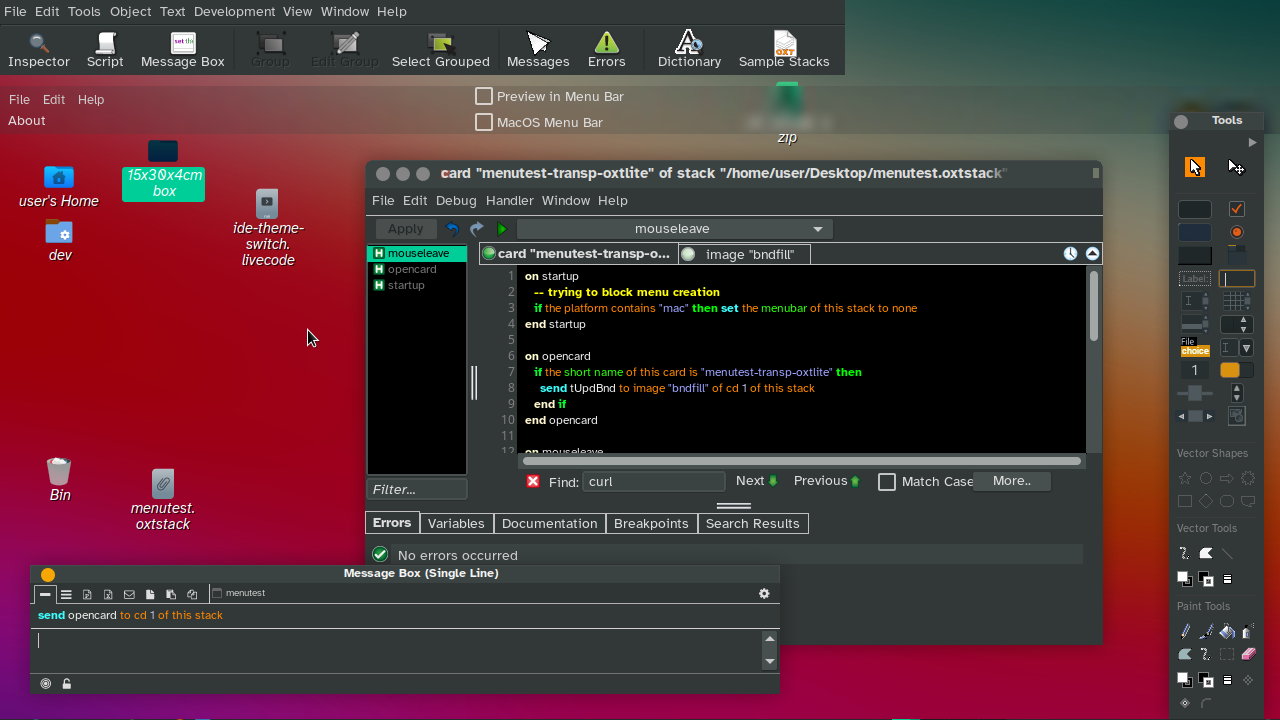Select the Edit (pointer) tool in Tools palette
Image resolution: width=1280 pixels, height=720 pixels.
click(x=1236, y=167)
